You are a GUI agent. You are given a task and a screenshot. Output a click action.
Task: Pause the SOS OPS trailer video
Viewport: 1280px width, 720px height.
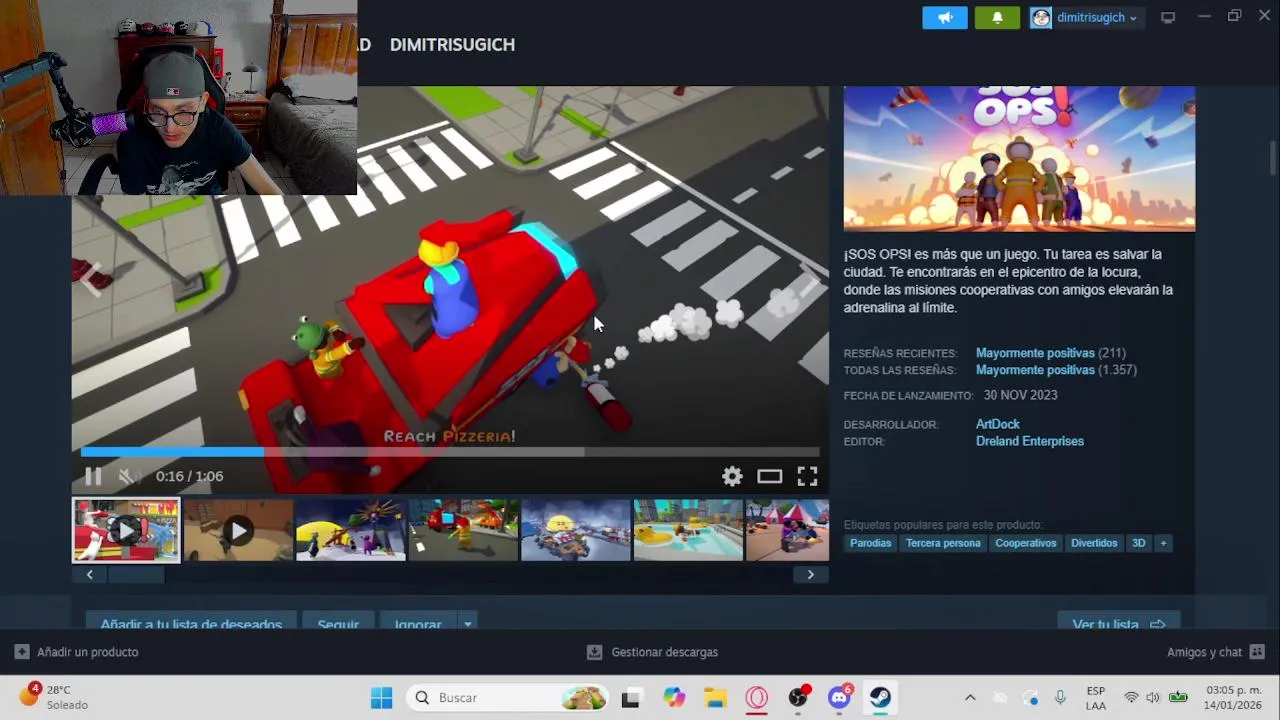[93, 476]
